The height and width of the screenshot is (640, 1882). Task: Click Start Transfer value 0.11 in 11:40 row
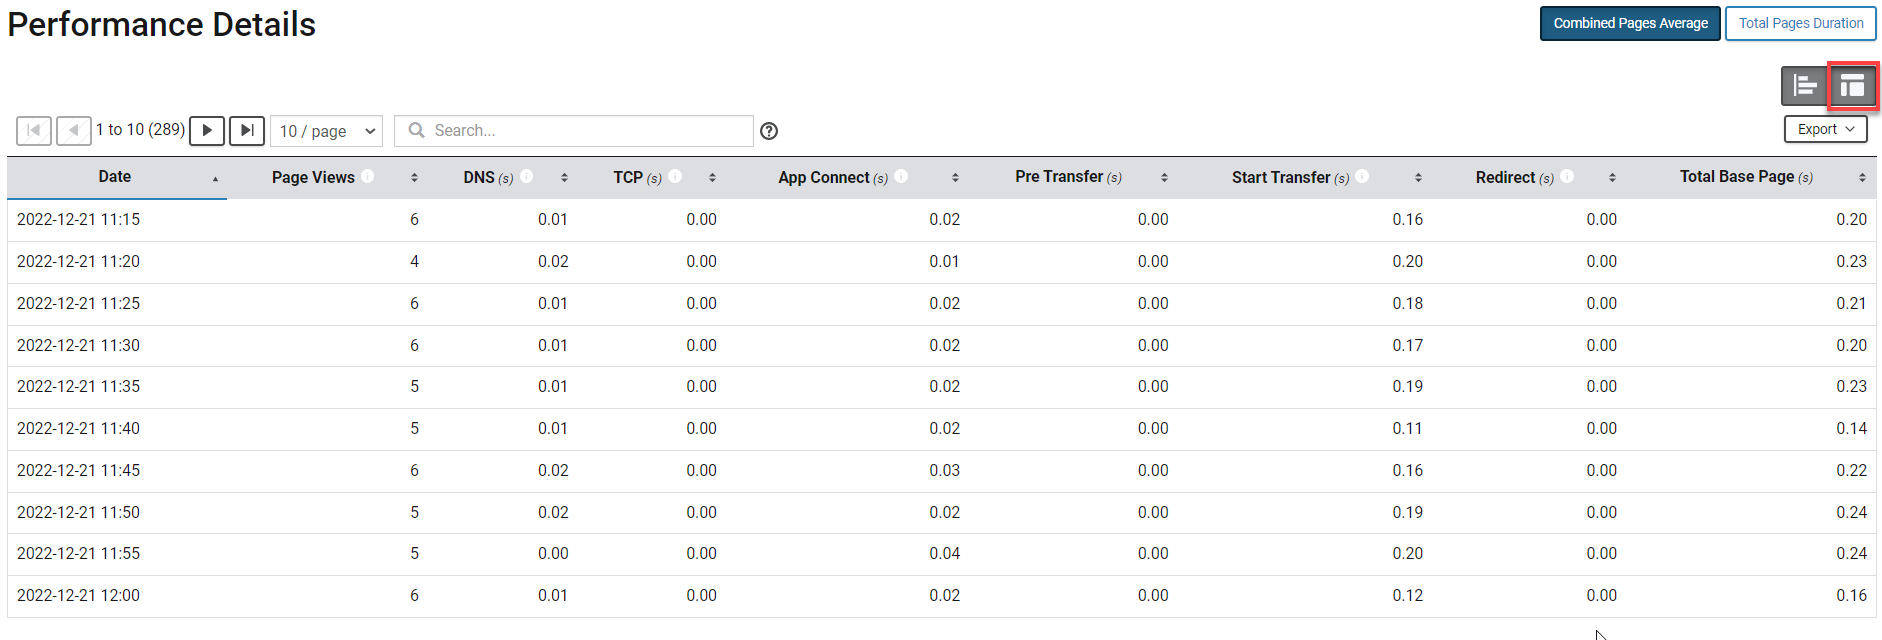[x=1407, y=429]
